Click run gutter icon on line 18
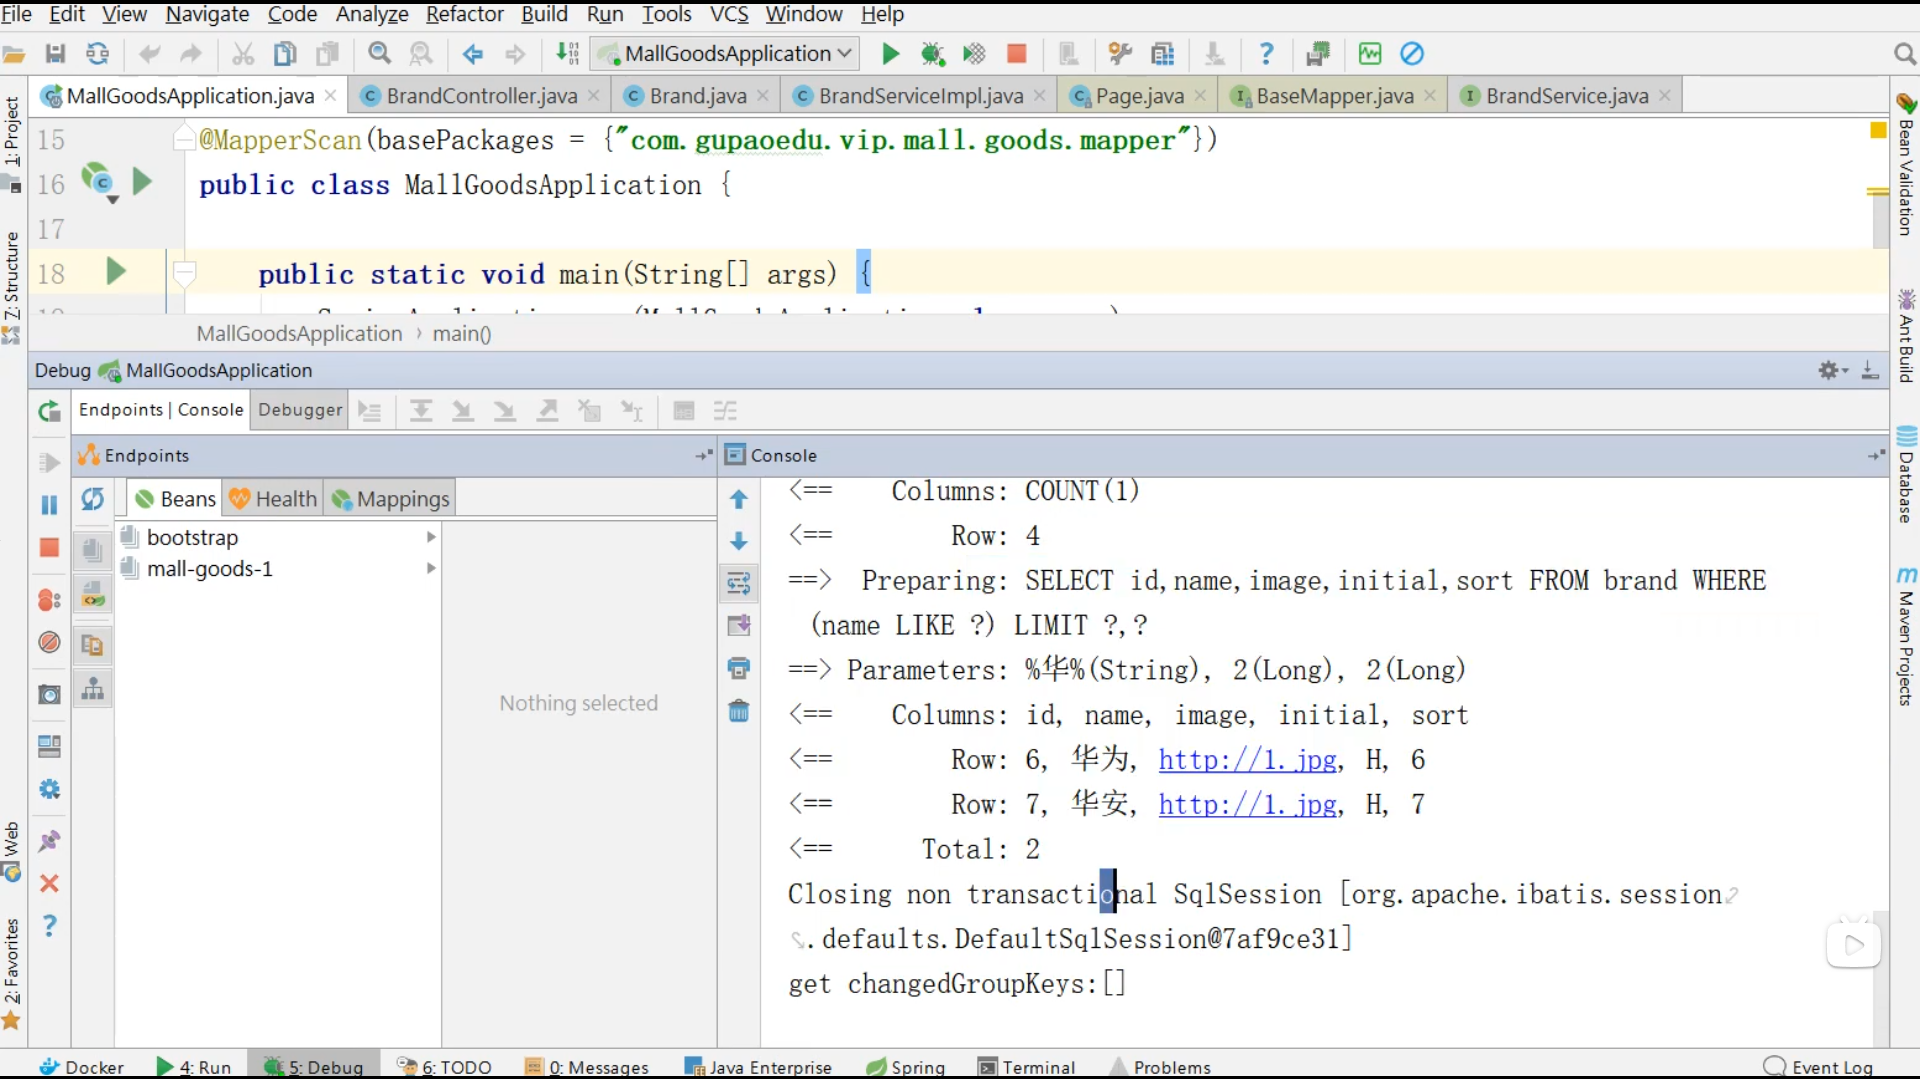The image size is (1920, 1079). (x=116, y=271)
